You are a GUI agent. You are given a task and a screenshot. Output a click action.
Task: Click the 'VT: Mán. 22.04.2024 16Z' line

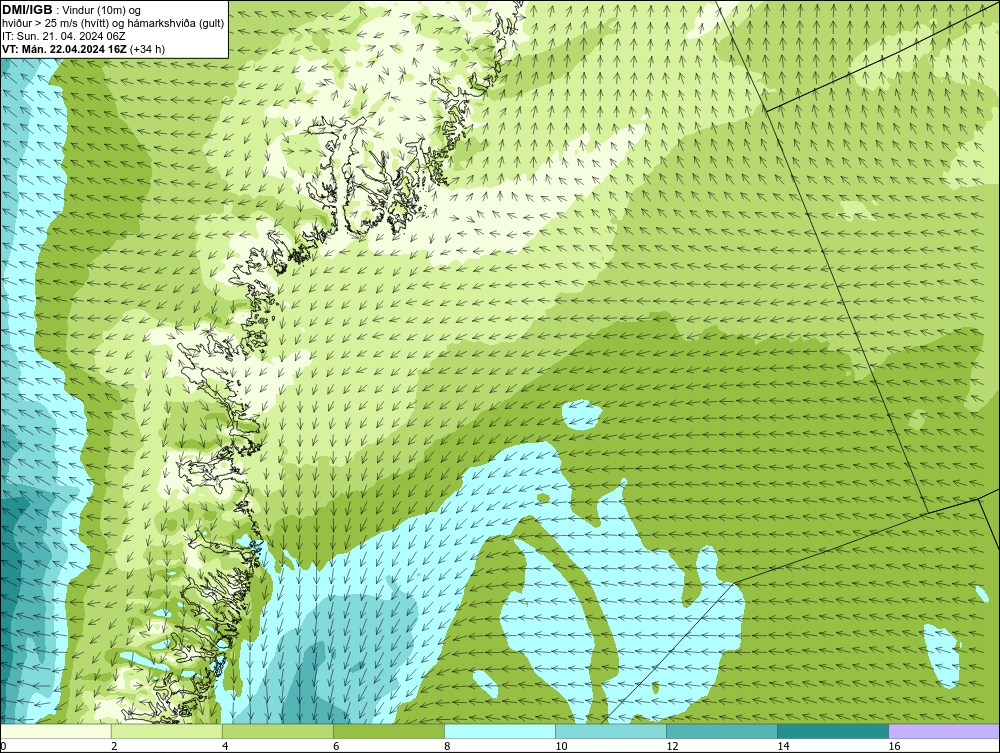64,49
